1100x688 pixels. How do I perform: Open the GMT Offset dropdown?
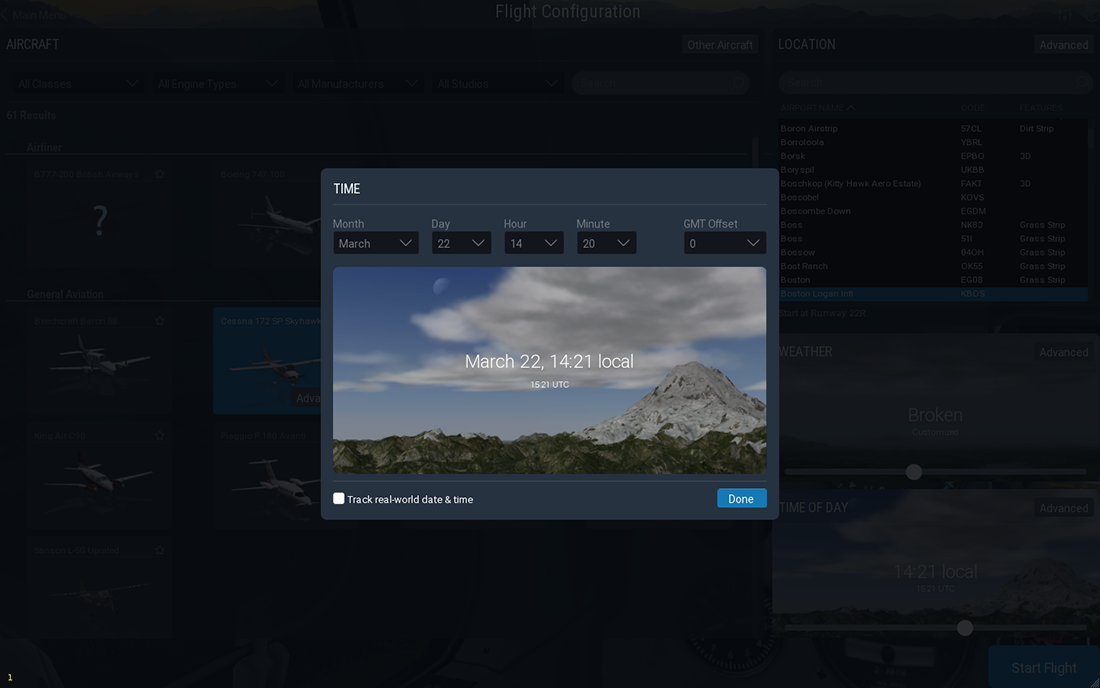pos(725,243)
